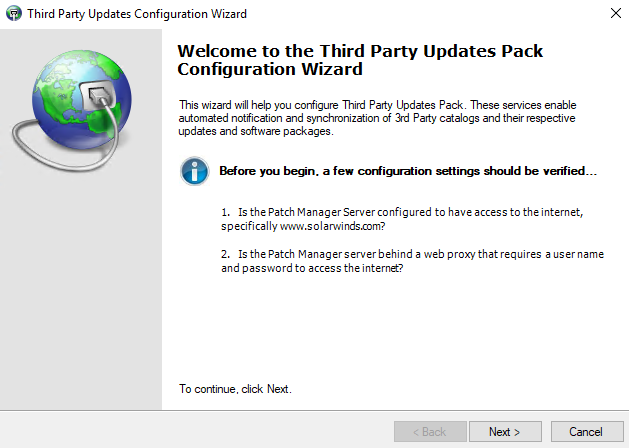Close the wizard window with X

[611, 14]
